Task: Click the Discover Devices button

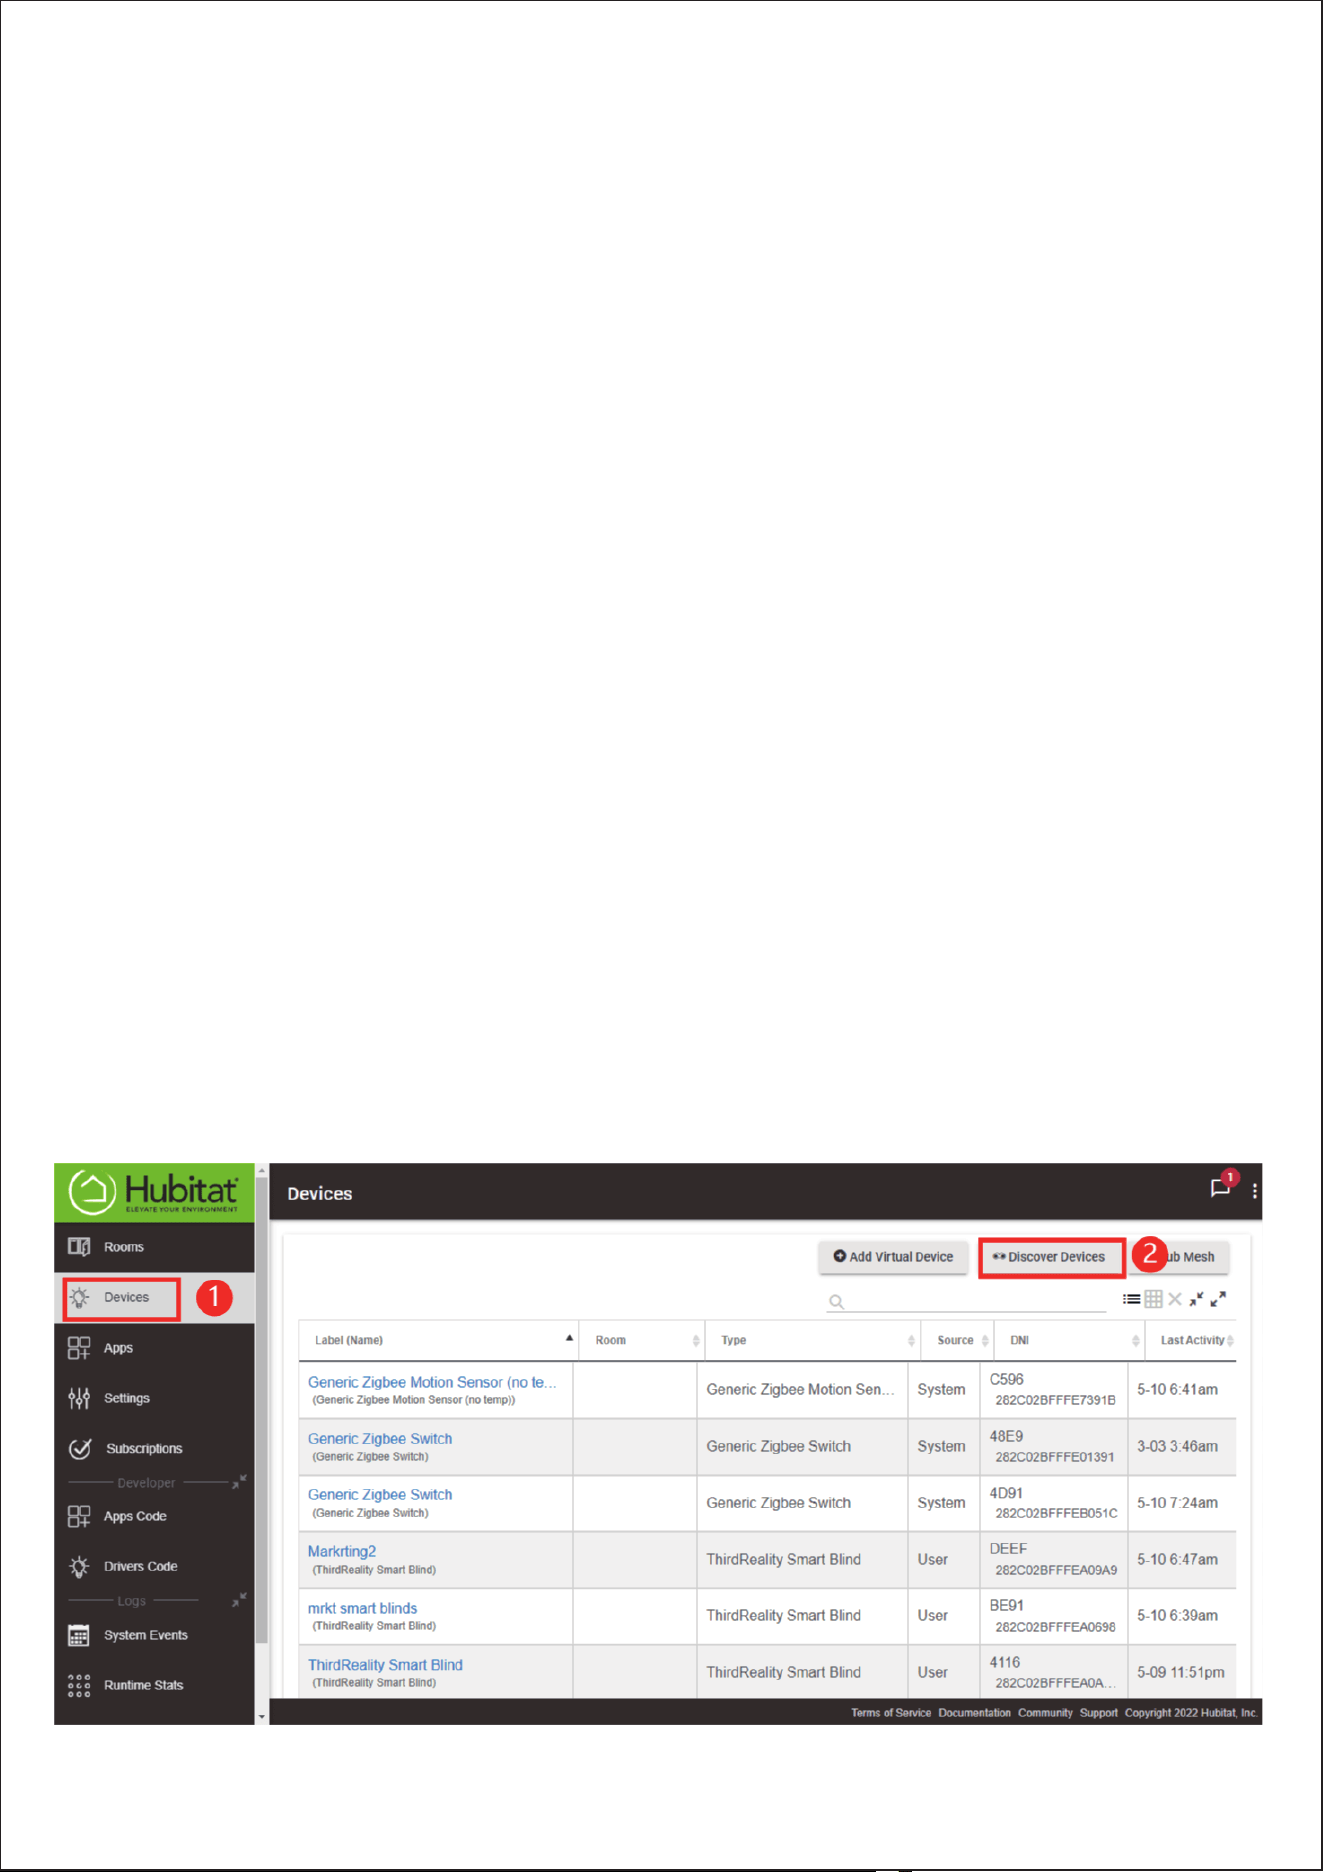Action: pos(1051,1257)
